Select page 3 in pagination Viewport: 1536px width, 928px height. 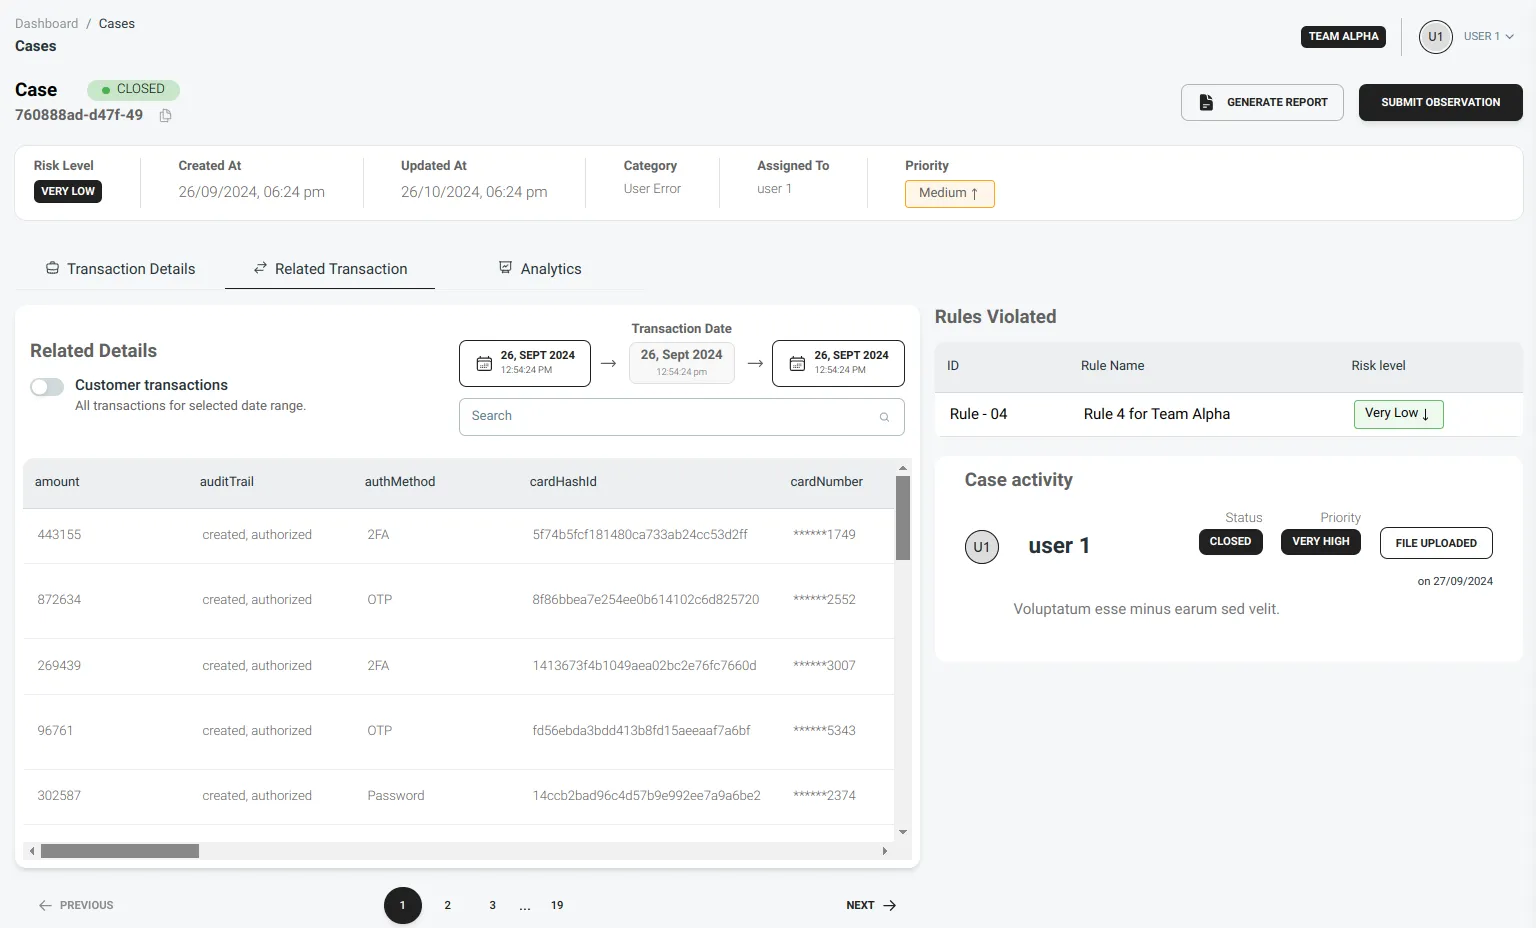492,905
